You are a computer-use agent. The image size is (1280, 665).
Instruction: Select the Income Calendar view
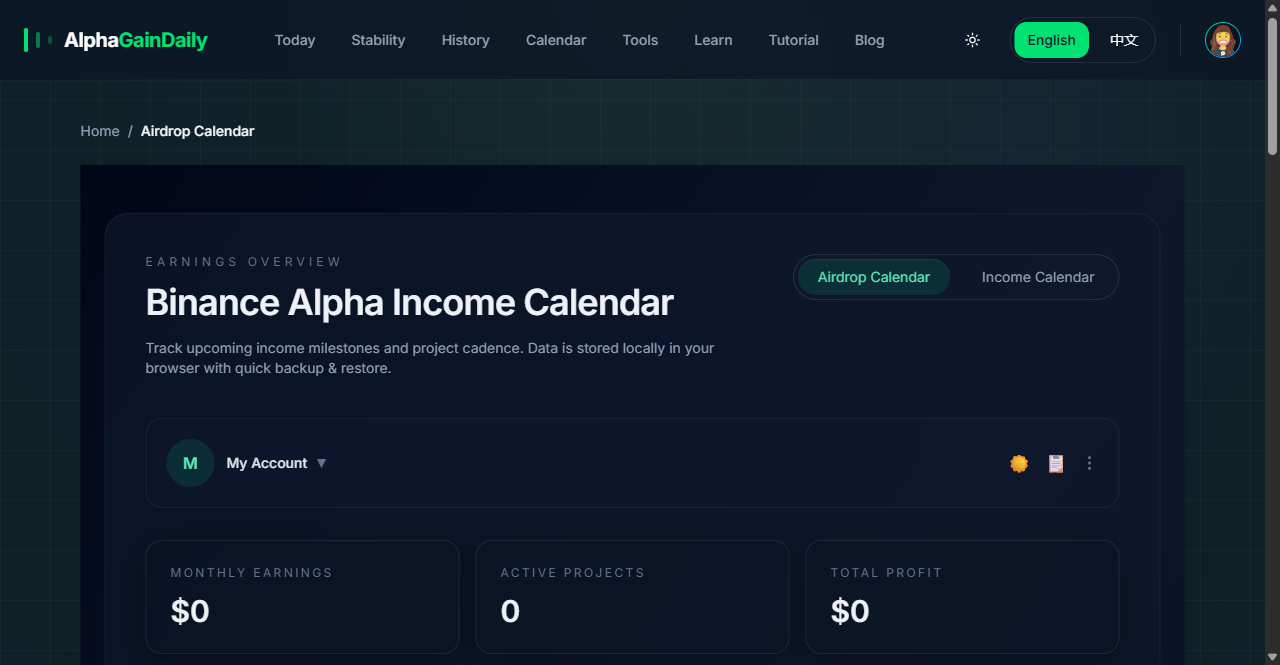pos(1037,277)
